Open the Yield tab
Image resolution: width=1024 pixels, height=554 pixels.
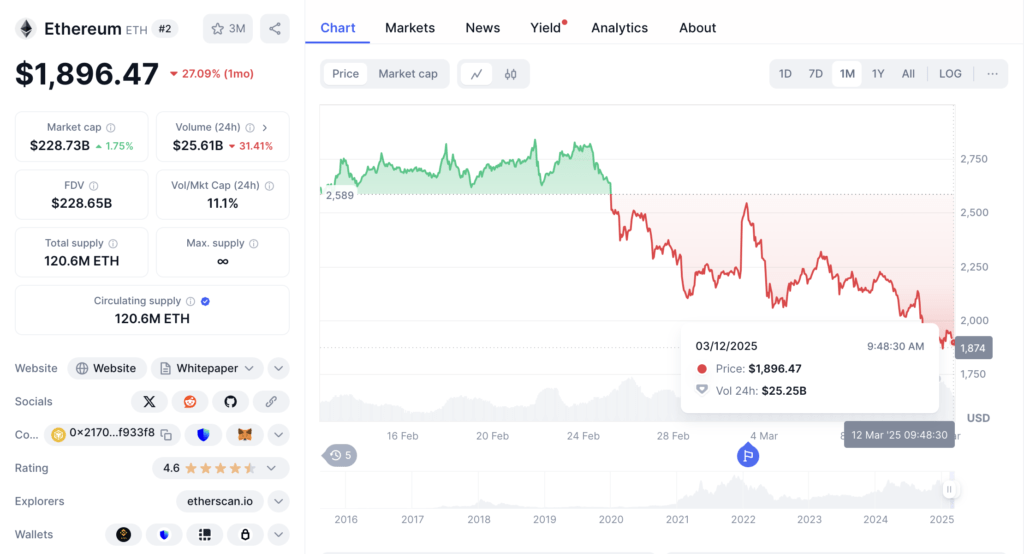[x=546, y=28]
